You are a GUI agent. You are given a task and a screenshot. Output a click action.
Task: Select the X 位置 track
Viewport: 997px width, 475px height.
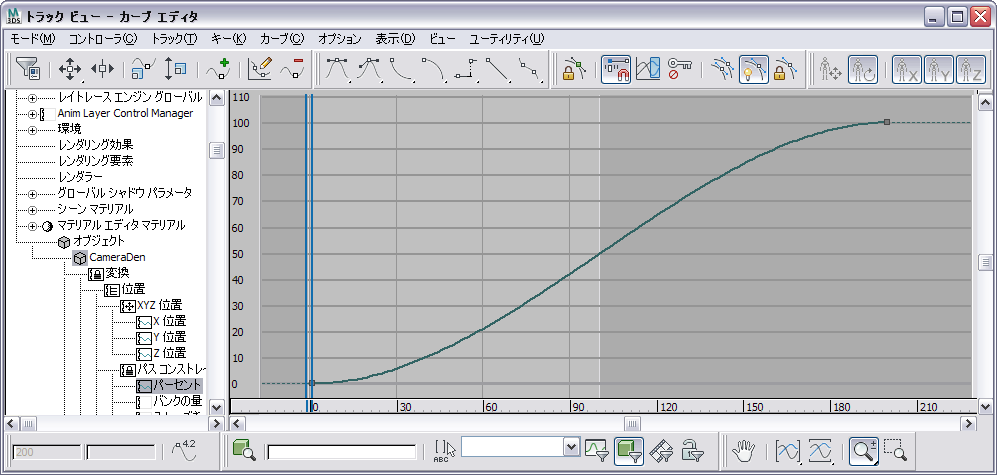pos(170,321)
